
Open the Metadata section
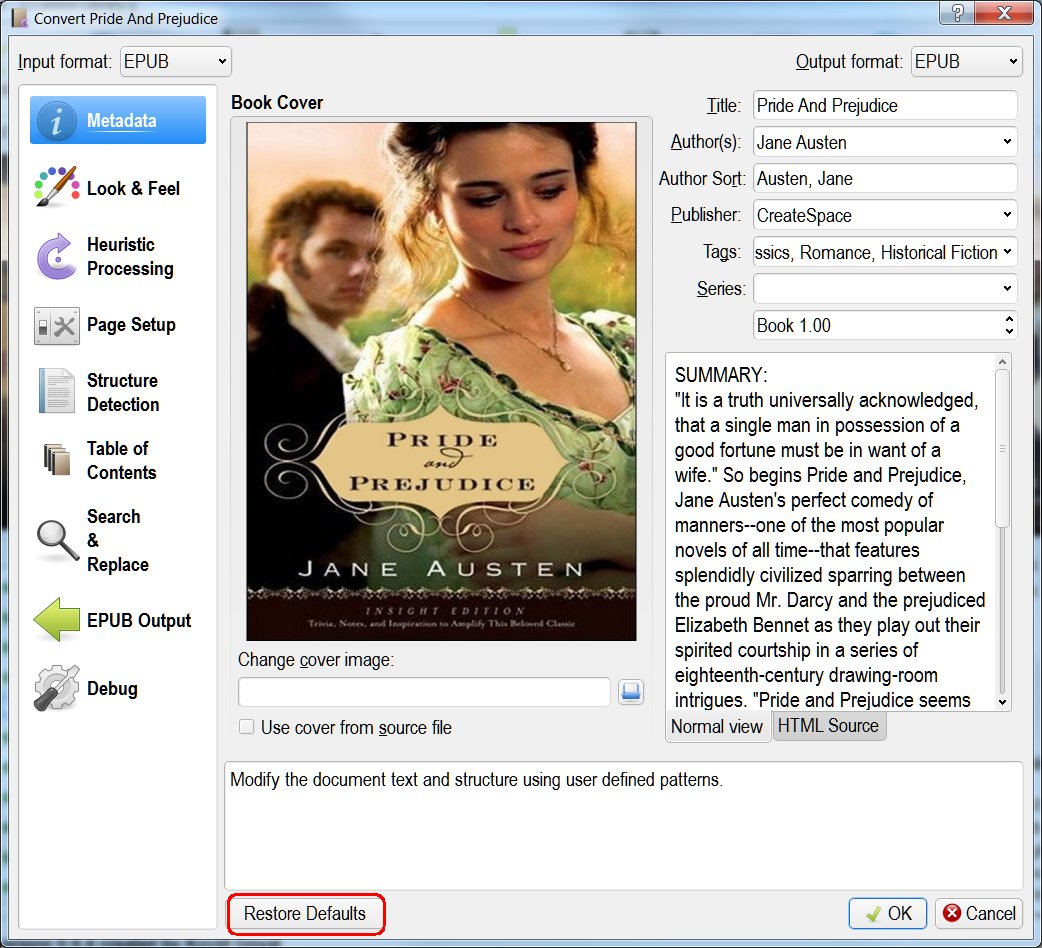pyautogui.click(x=118, y=120)
